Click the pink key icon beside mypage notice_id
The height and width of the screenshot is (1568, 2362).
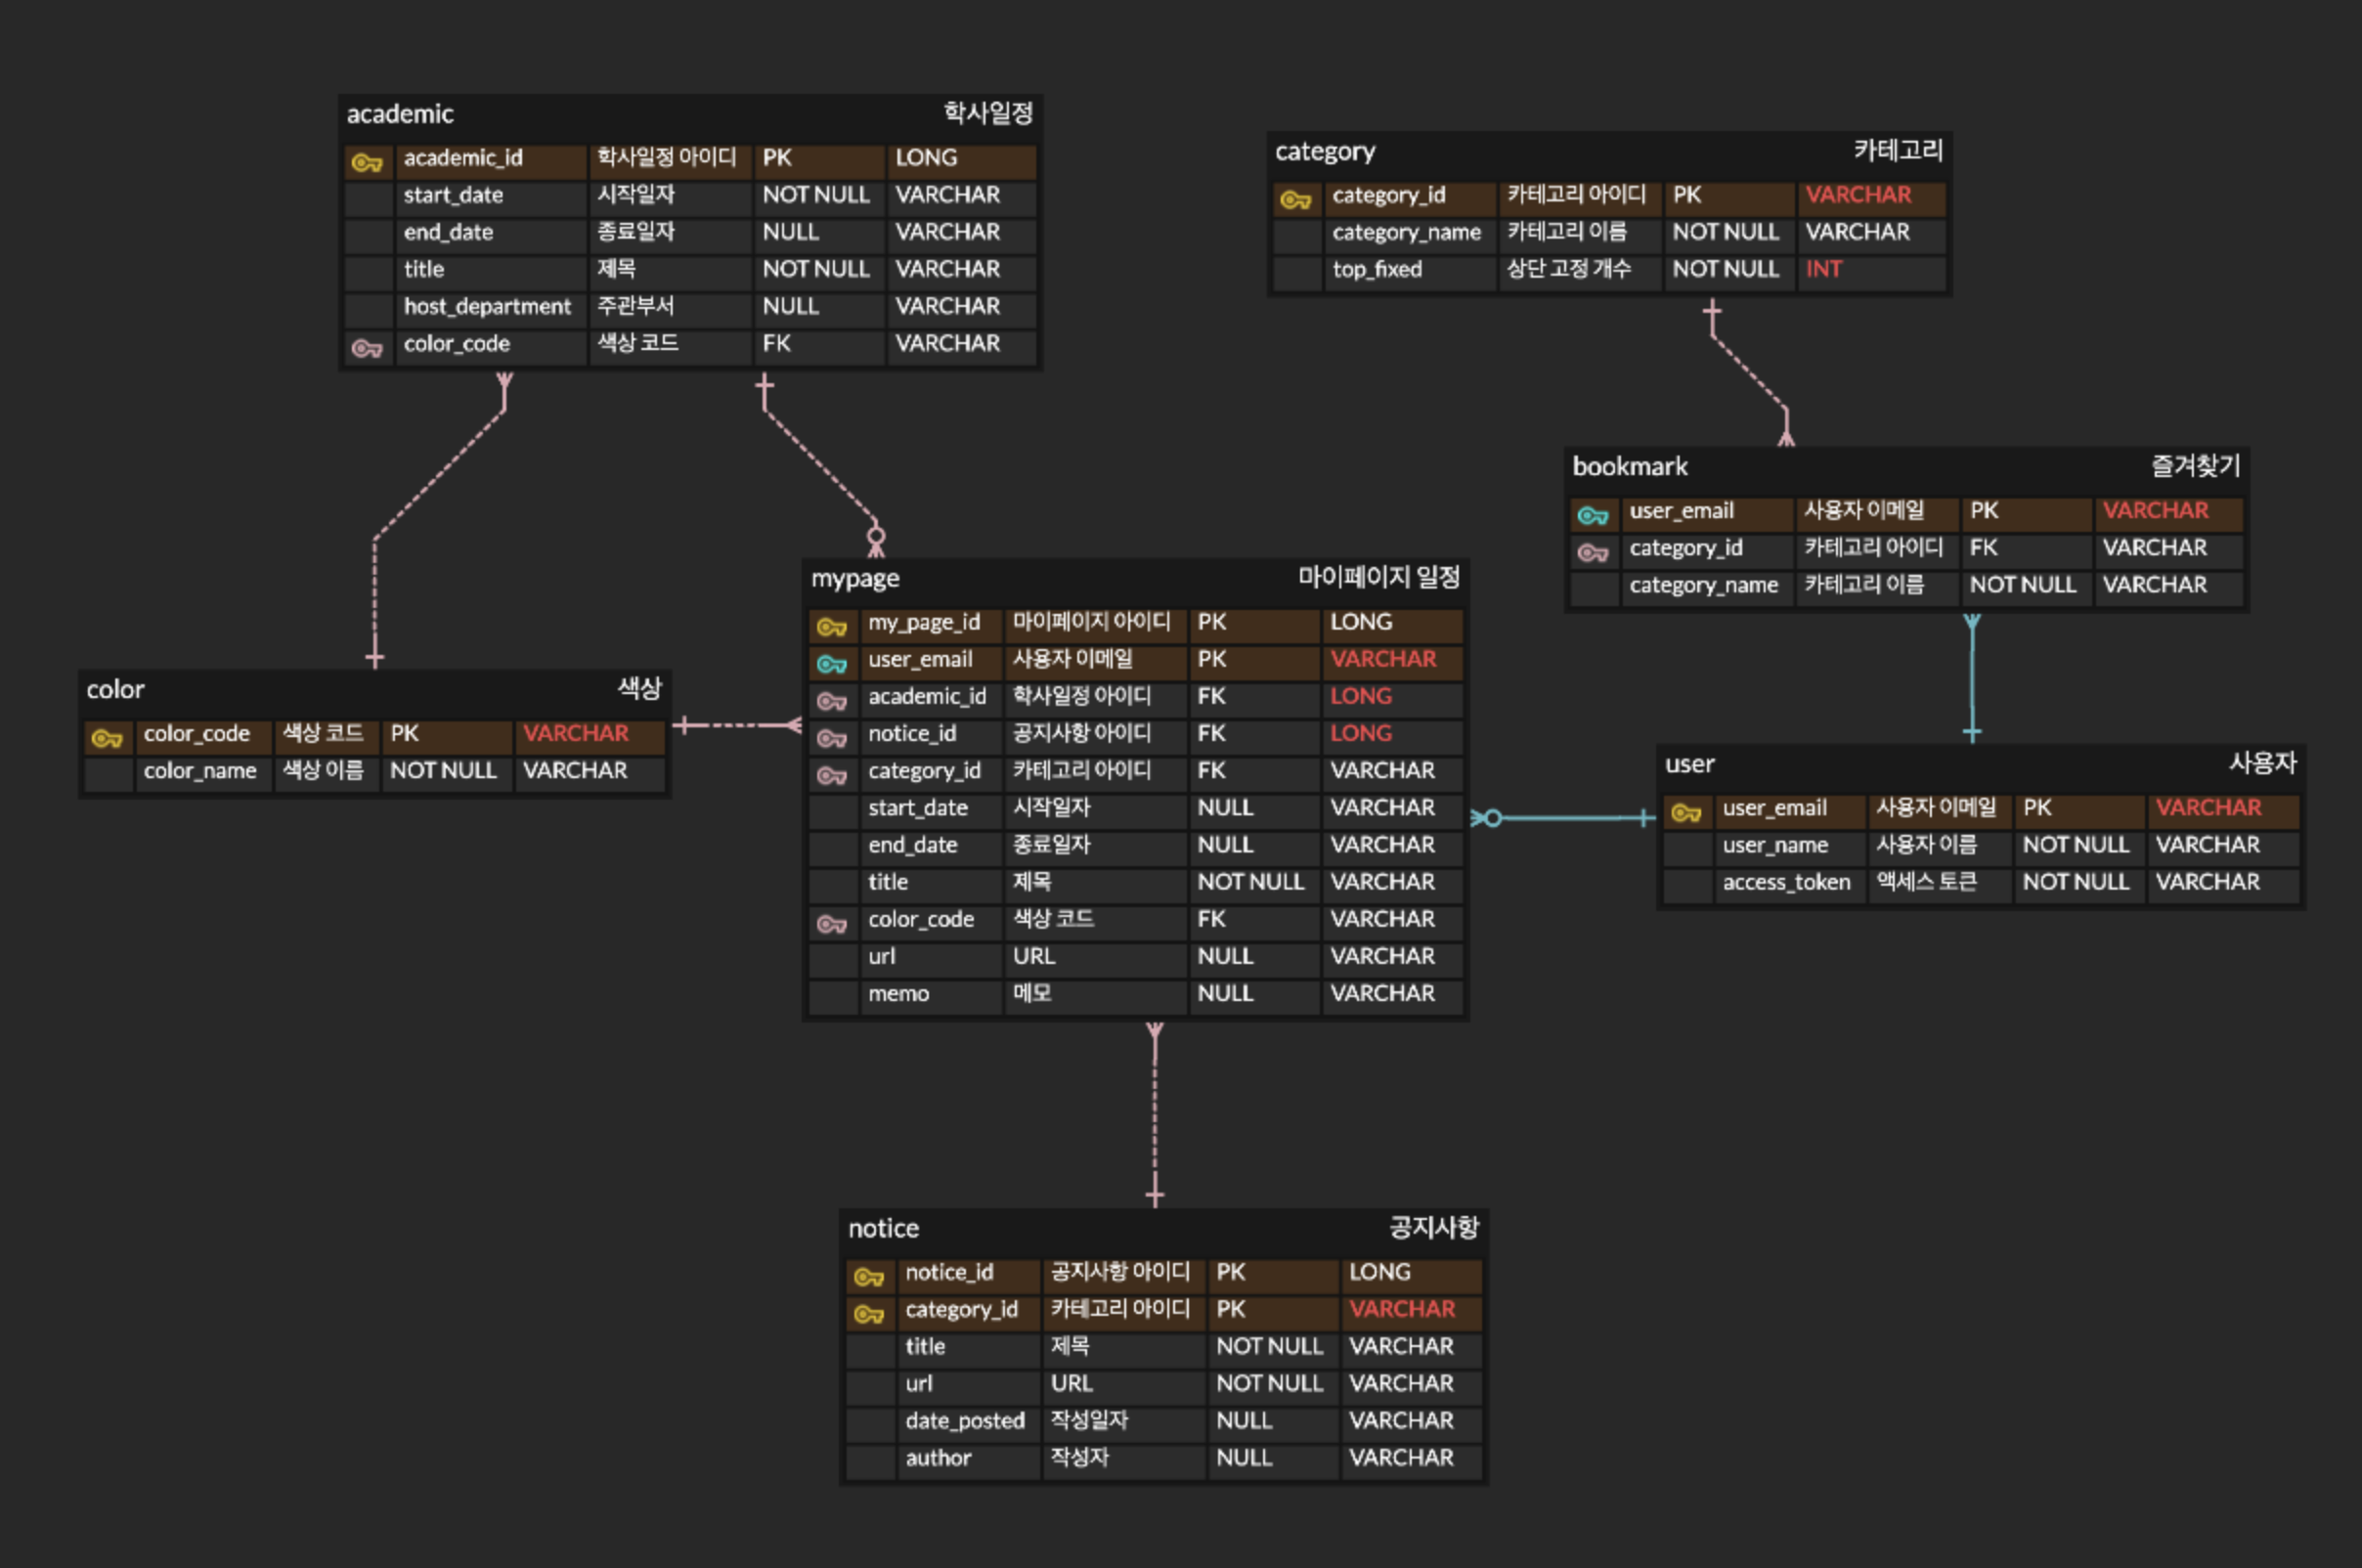point(832,738)
